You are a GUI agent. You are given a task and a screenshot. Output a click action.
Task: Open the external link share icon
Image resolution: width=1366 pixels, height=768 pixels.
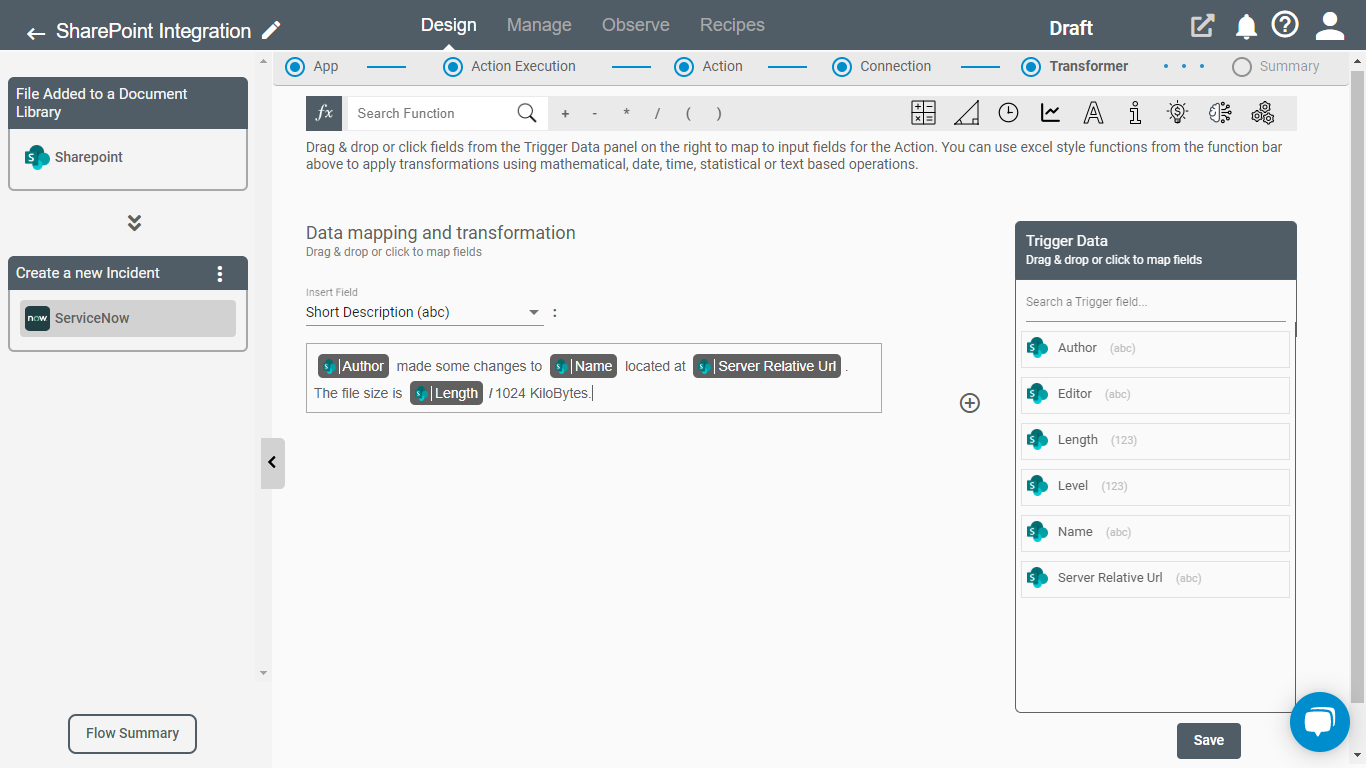point(1202,26)
